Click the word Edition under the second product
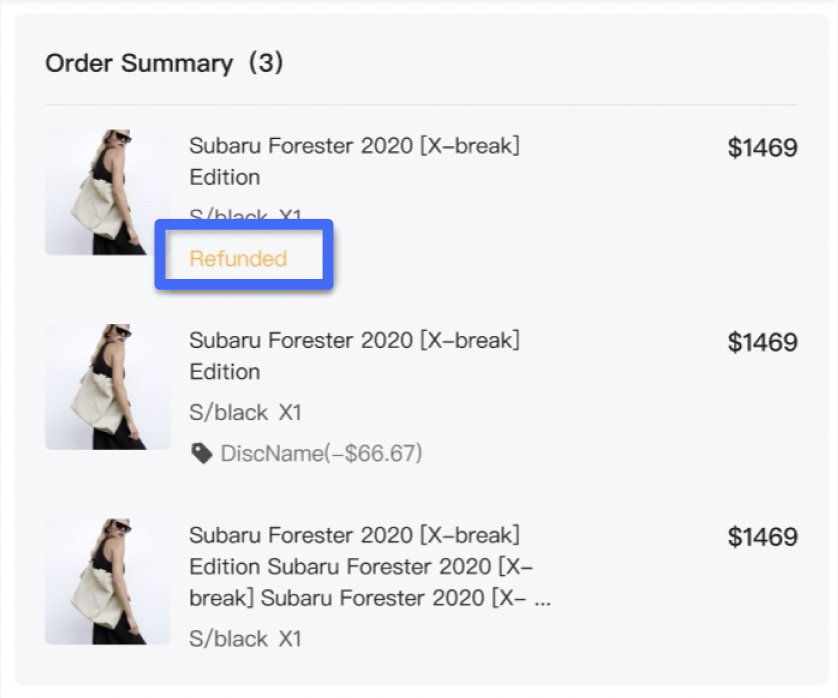Image resolution: width=838 pixels, height=698 pixels. click(x=225, y=372)
